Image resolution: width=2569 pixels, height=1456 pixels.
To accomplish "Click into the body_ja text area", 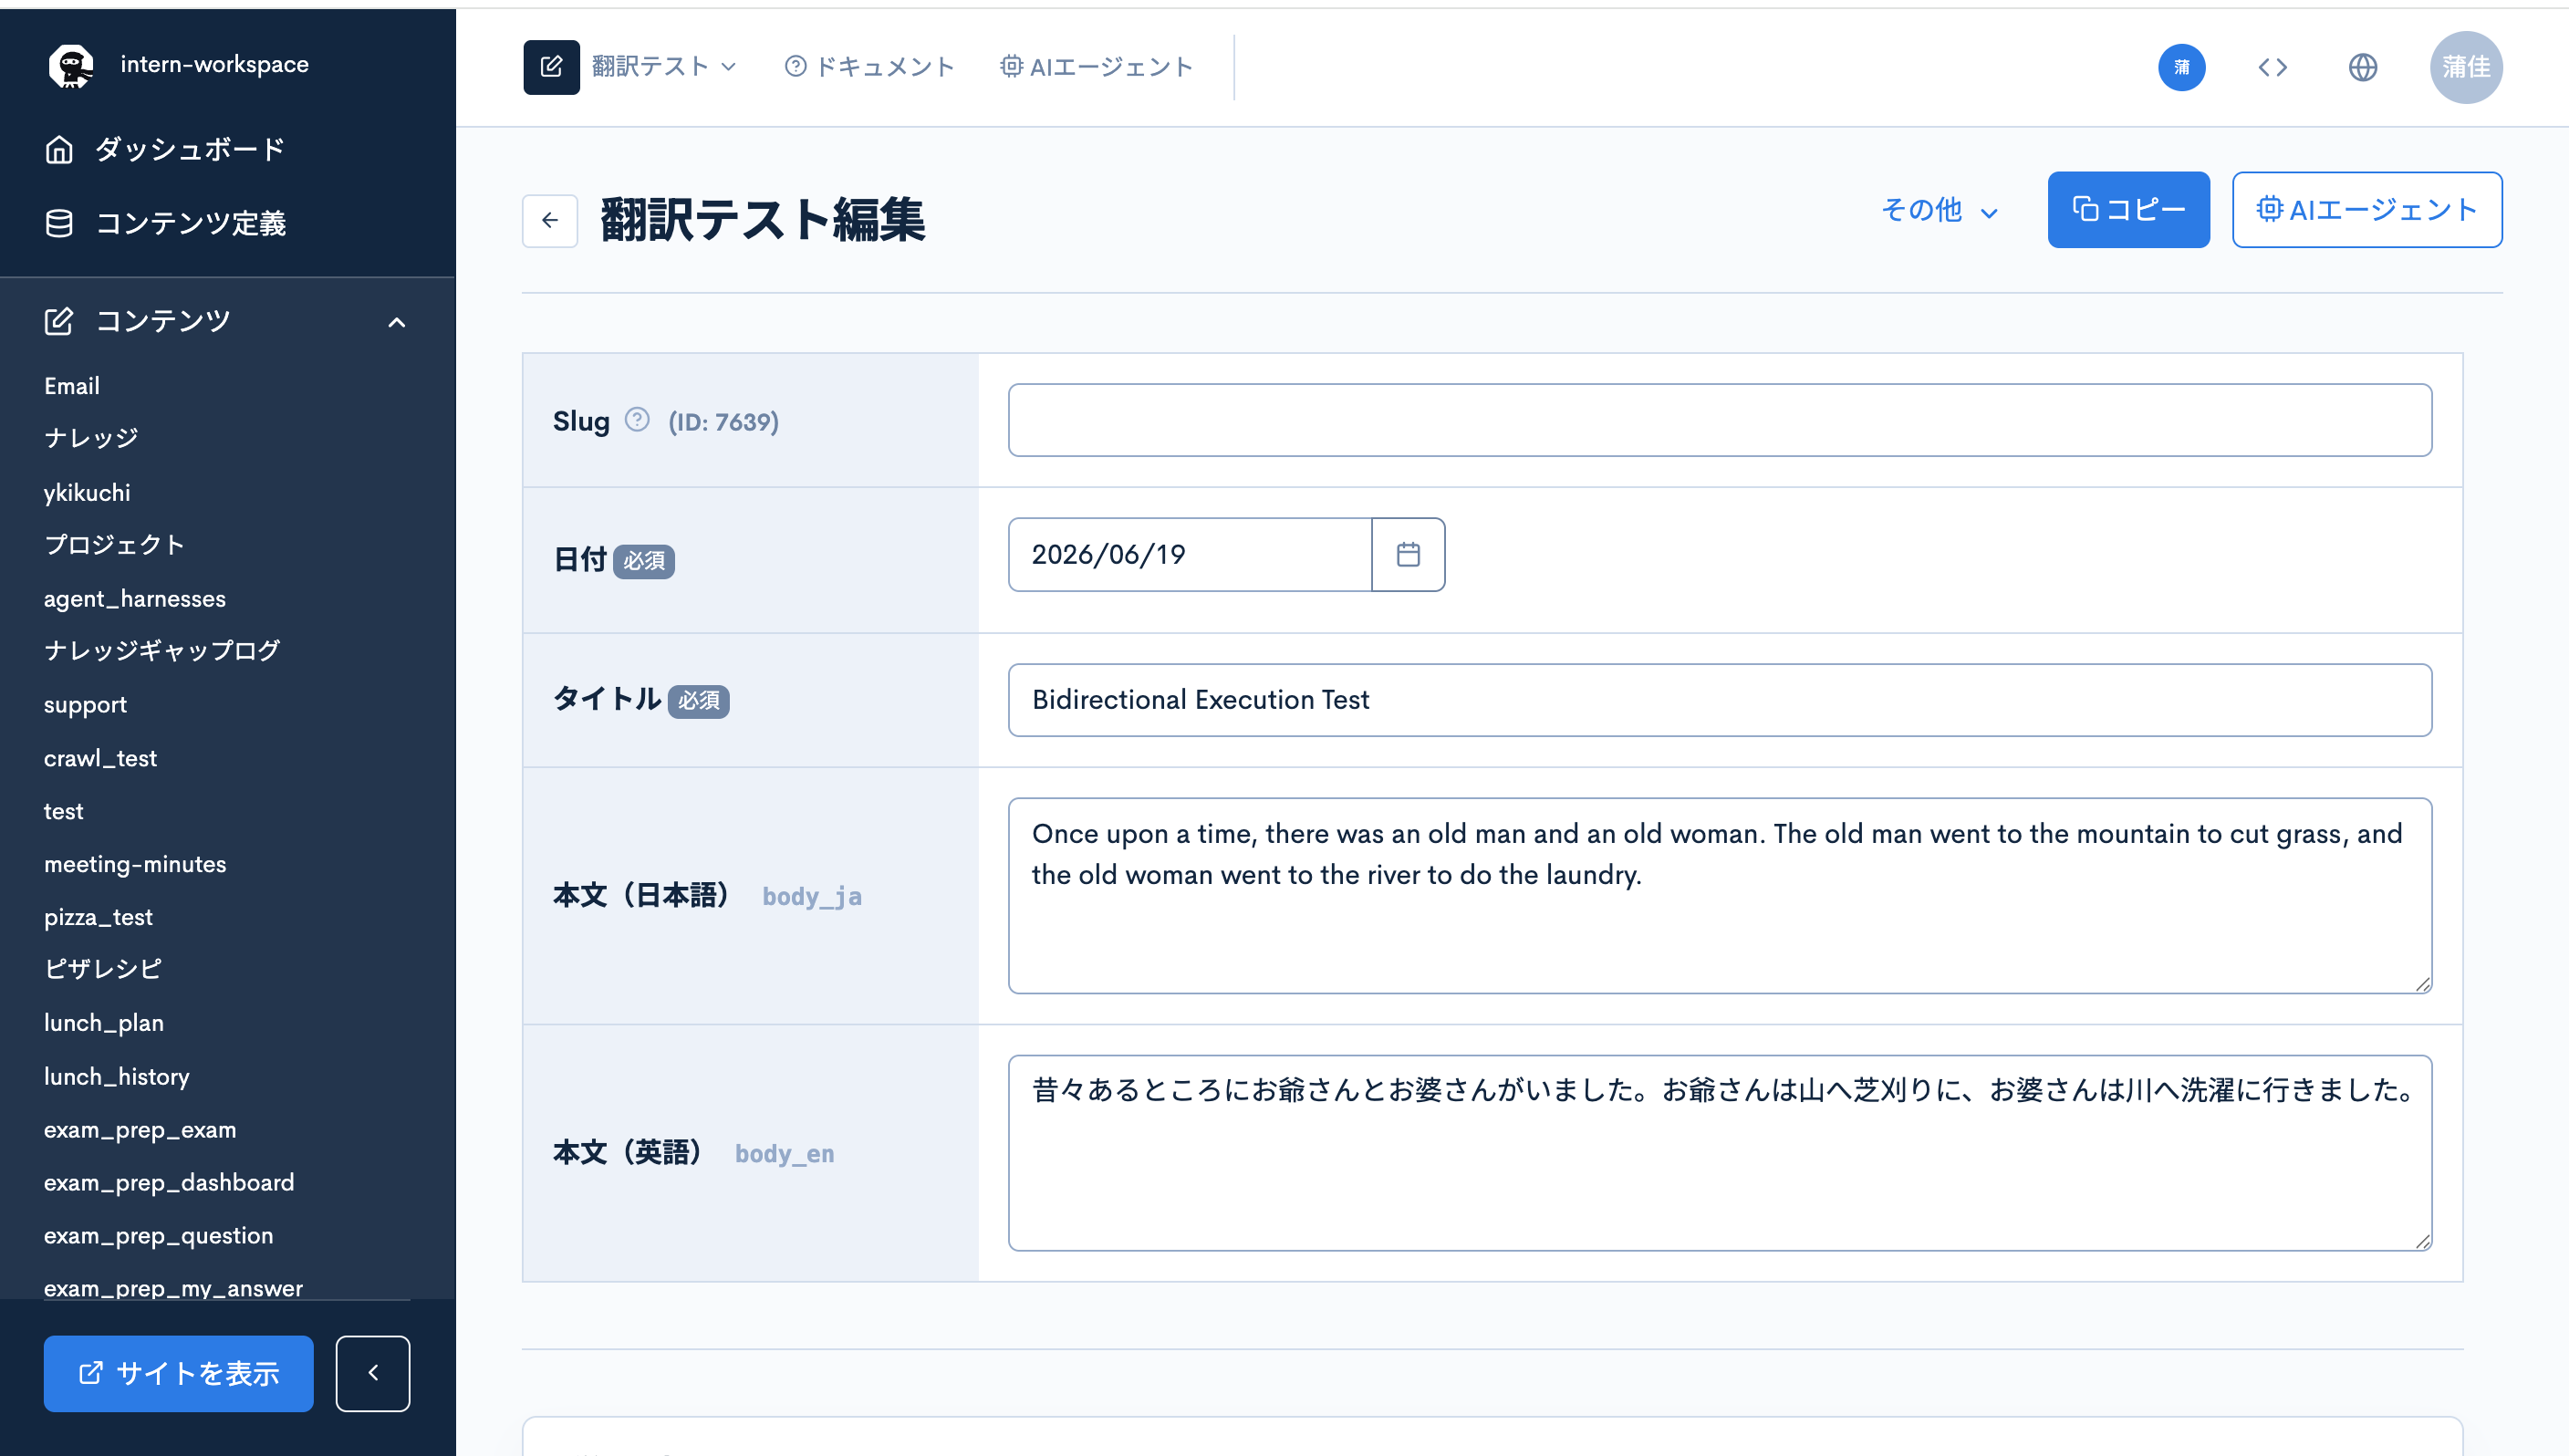I will [x=1719, y=895].
